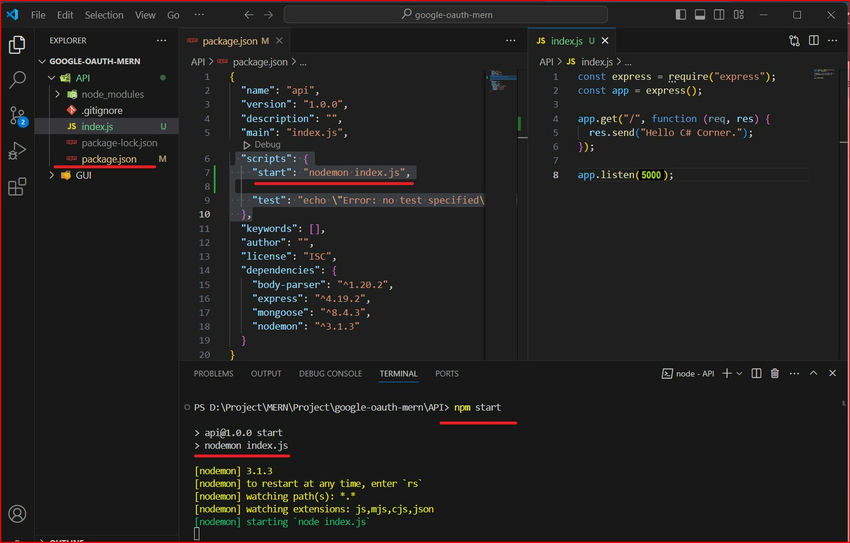Switch to the TERMINAL panel tab
Viewport: 850px width, 543px height.
(398, 373)
